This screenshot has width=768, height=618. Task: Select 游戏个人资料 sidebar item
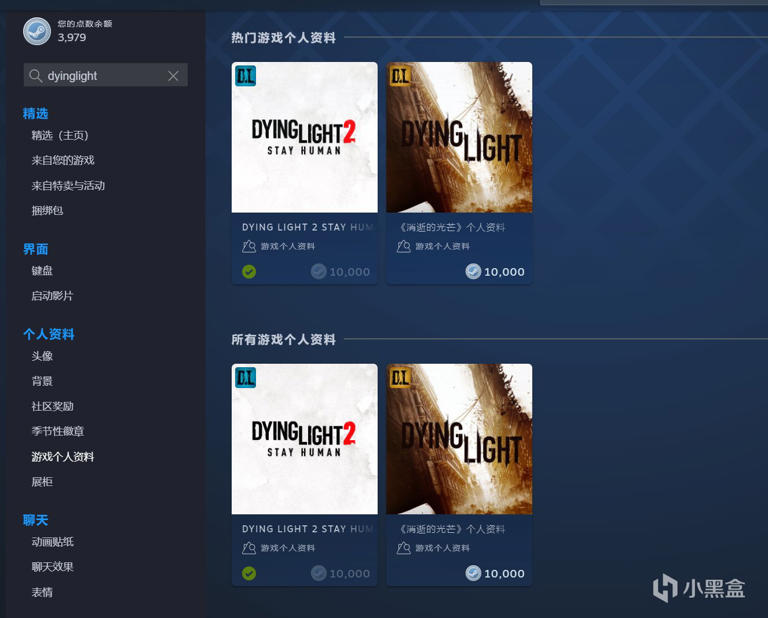(x=63, y=456)
